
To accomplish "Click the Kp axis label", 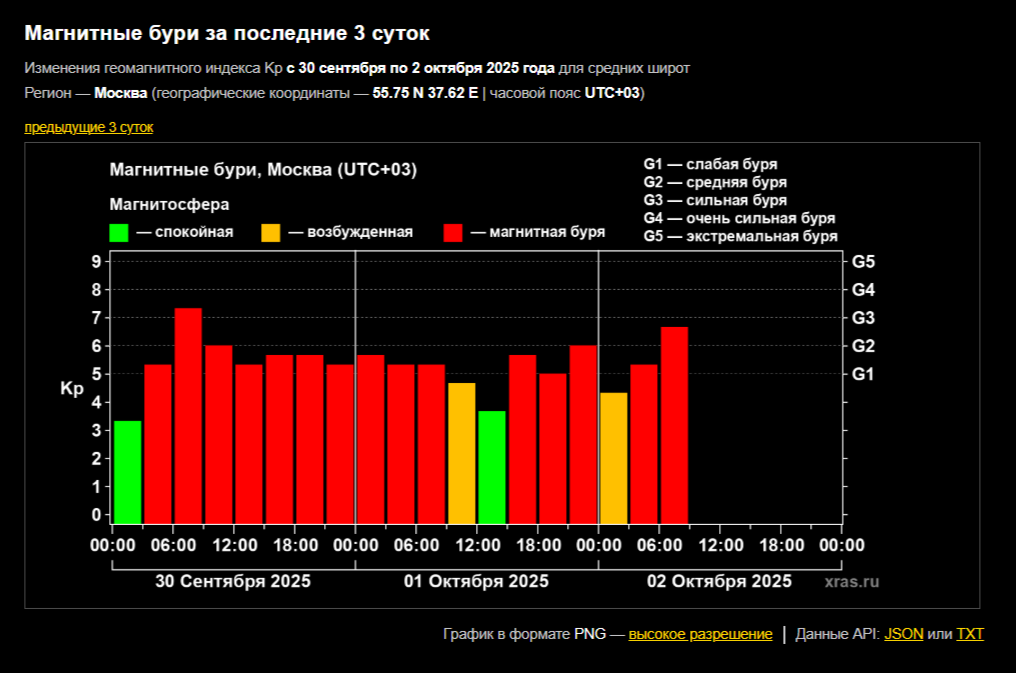I will click(72, 389).
